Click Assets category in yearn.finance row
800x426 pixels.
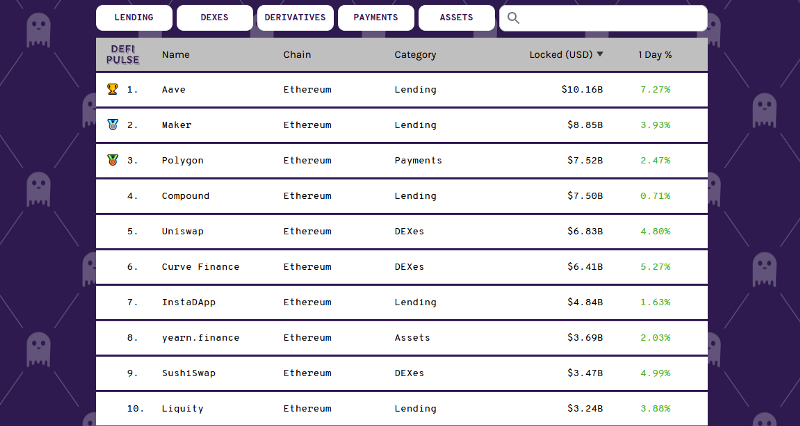click(x=412, y=337)
